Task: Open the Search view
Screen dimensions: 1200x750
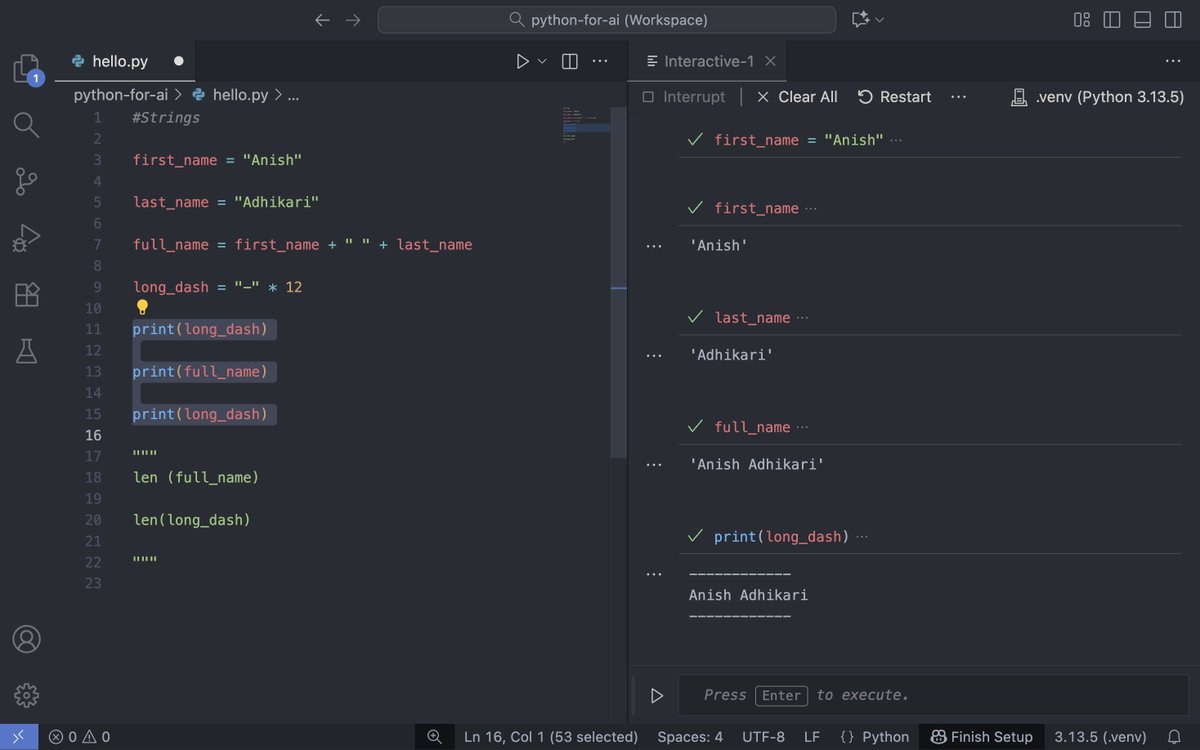Action: coord(26,125)
